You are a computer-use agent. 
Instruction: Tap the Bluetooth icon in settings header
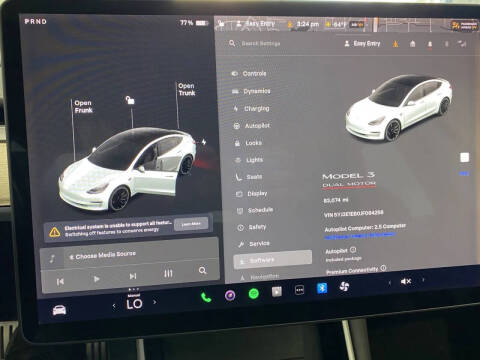[x=447, y=44]
